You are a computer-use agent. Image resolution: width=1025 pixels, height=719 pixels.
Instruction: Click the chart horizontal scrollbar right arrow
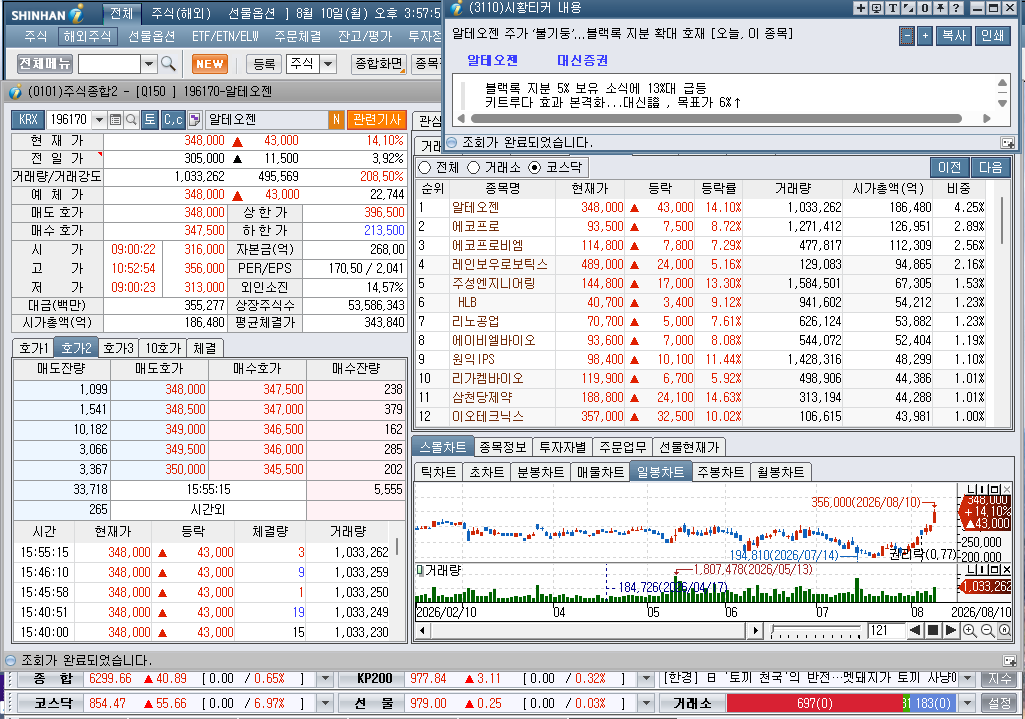click(x=756, y=631)
